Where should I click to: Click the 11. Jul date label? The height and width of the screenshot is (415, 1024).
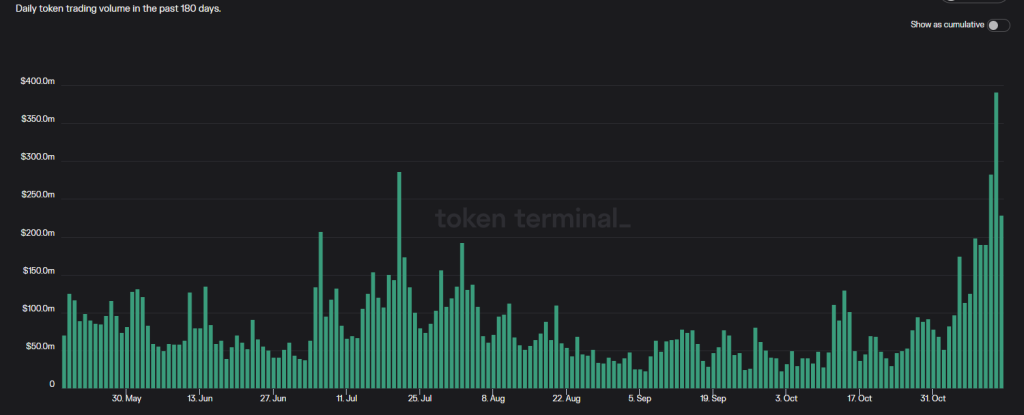point(347,398)
